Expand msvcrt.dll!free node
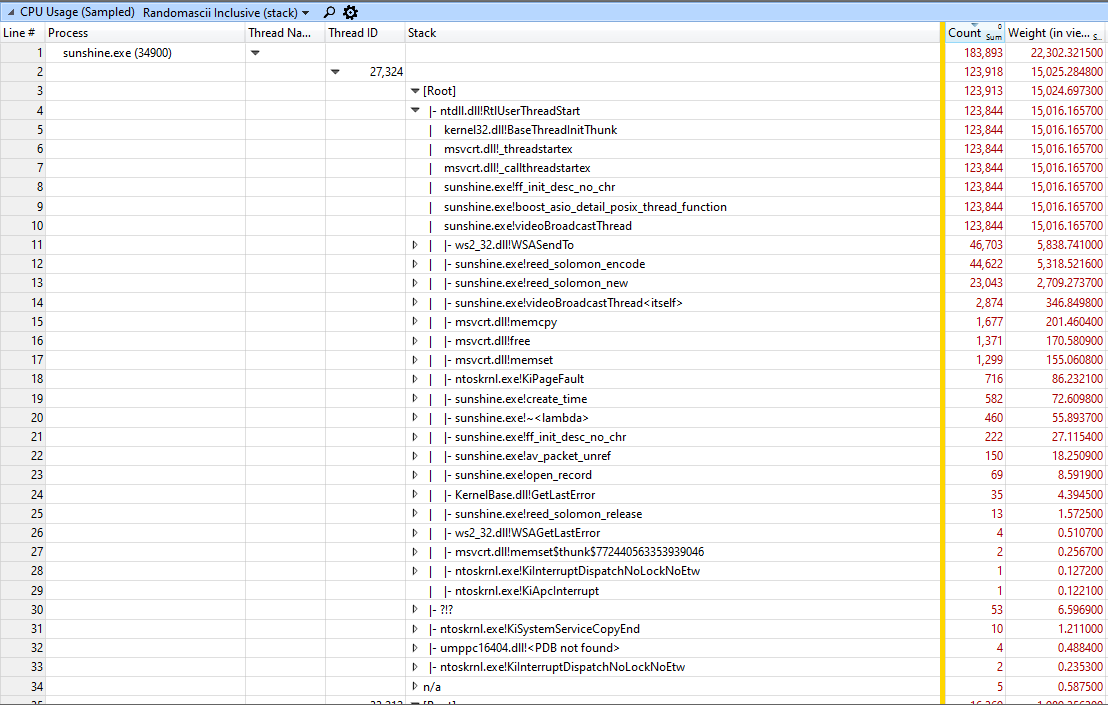Screen dimensions: 1108x705 coord(415,340)
